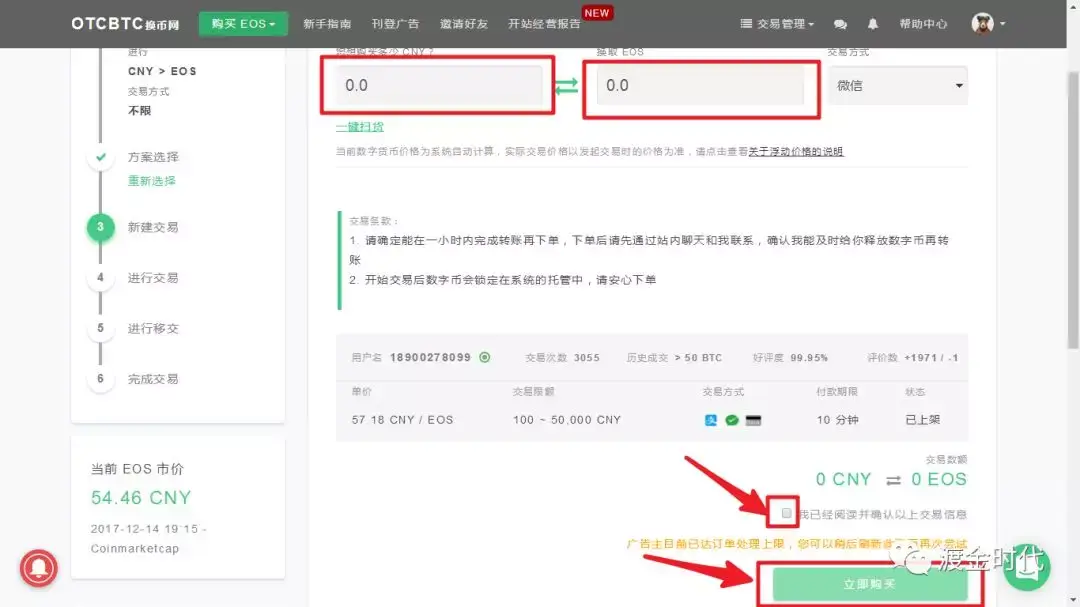Click the 方案选择 step label
This screenshot has height=607, width=1080.
tap(153, 157)
